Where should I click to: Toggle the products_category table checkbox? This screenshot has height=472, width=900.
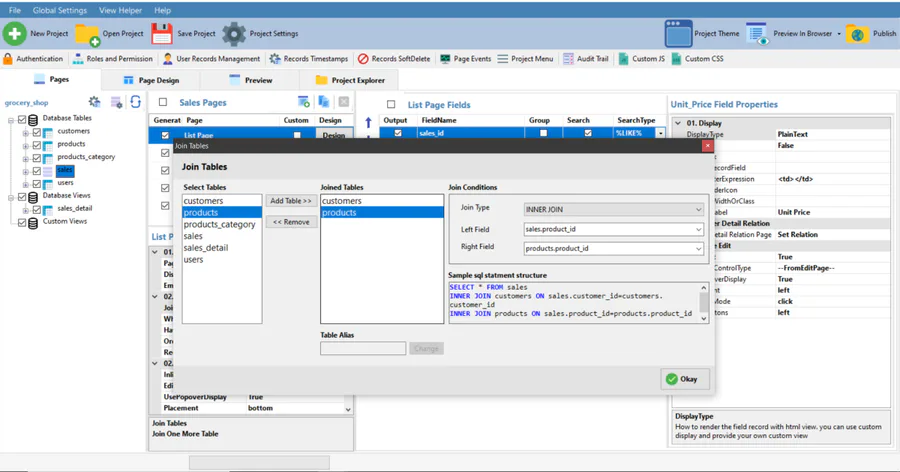click(37, 157)
